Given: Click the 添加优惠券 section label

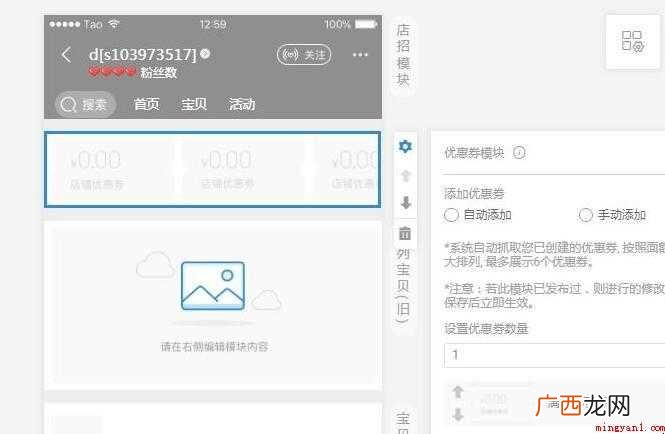Looking at the screenshot, I should [474, 194].
